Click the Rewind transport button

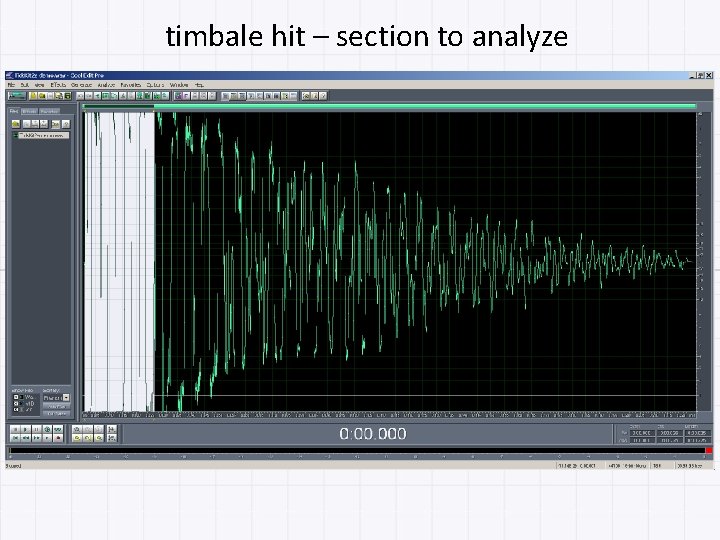[26, 438]
